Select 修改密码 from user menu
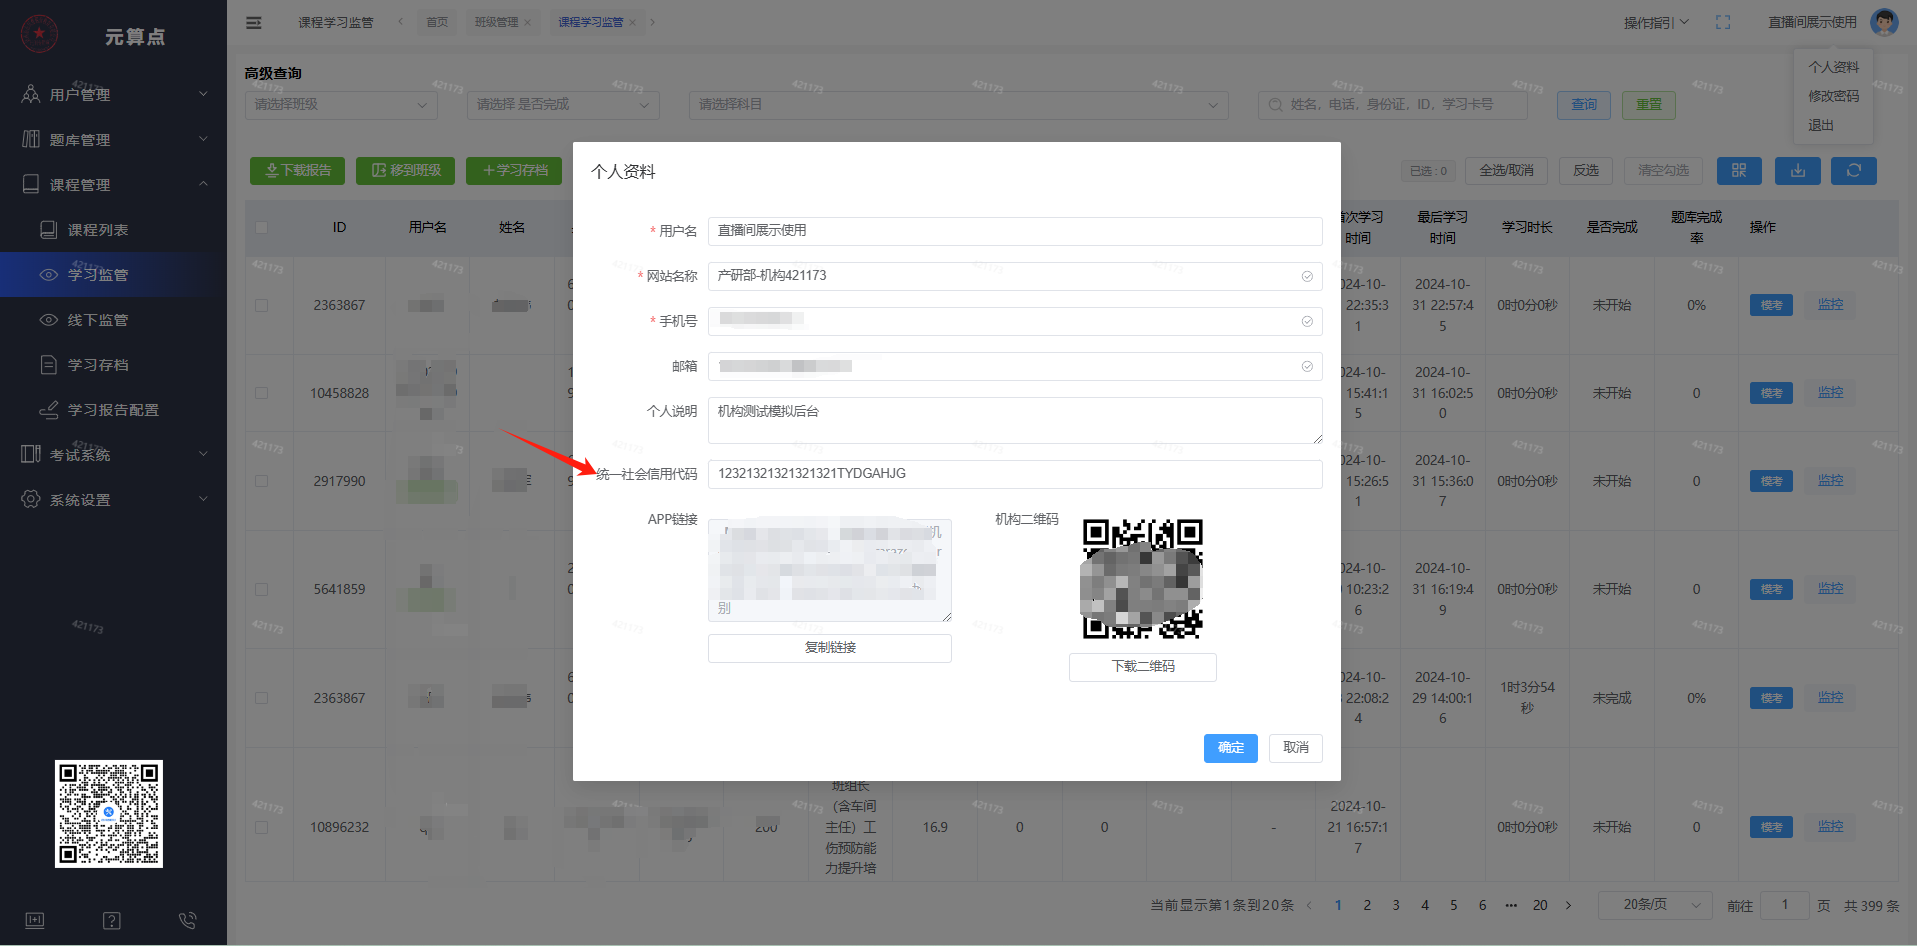This screenshot has width=1917, height=946. click(1833, 96)
